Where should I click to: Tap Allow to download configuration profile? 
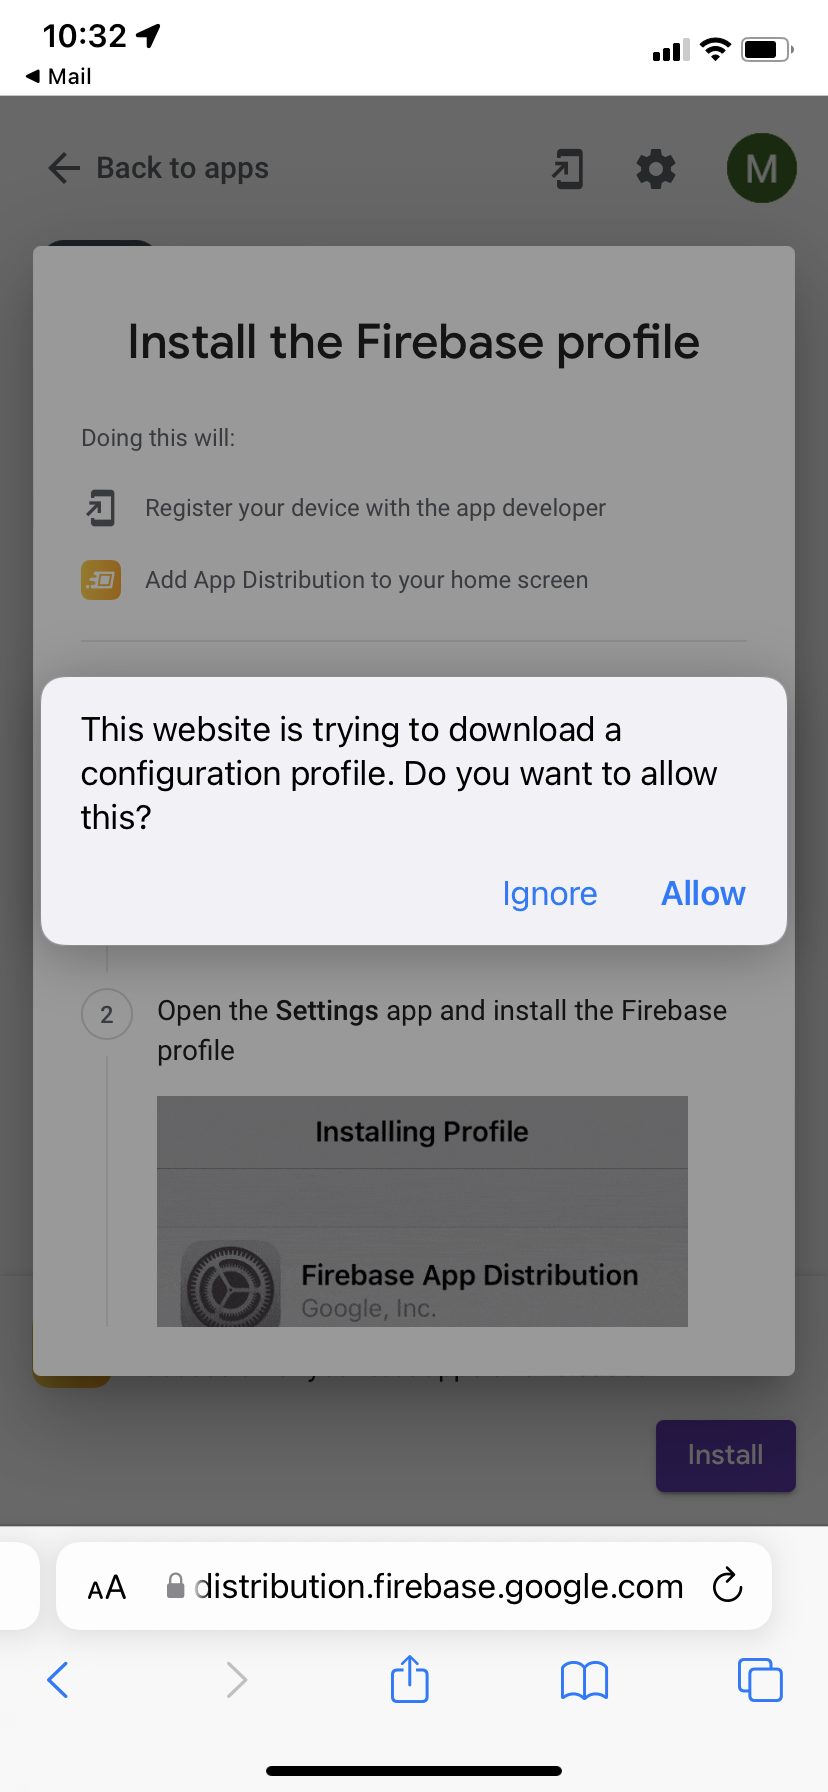coord(703,893)
